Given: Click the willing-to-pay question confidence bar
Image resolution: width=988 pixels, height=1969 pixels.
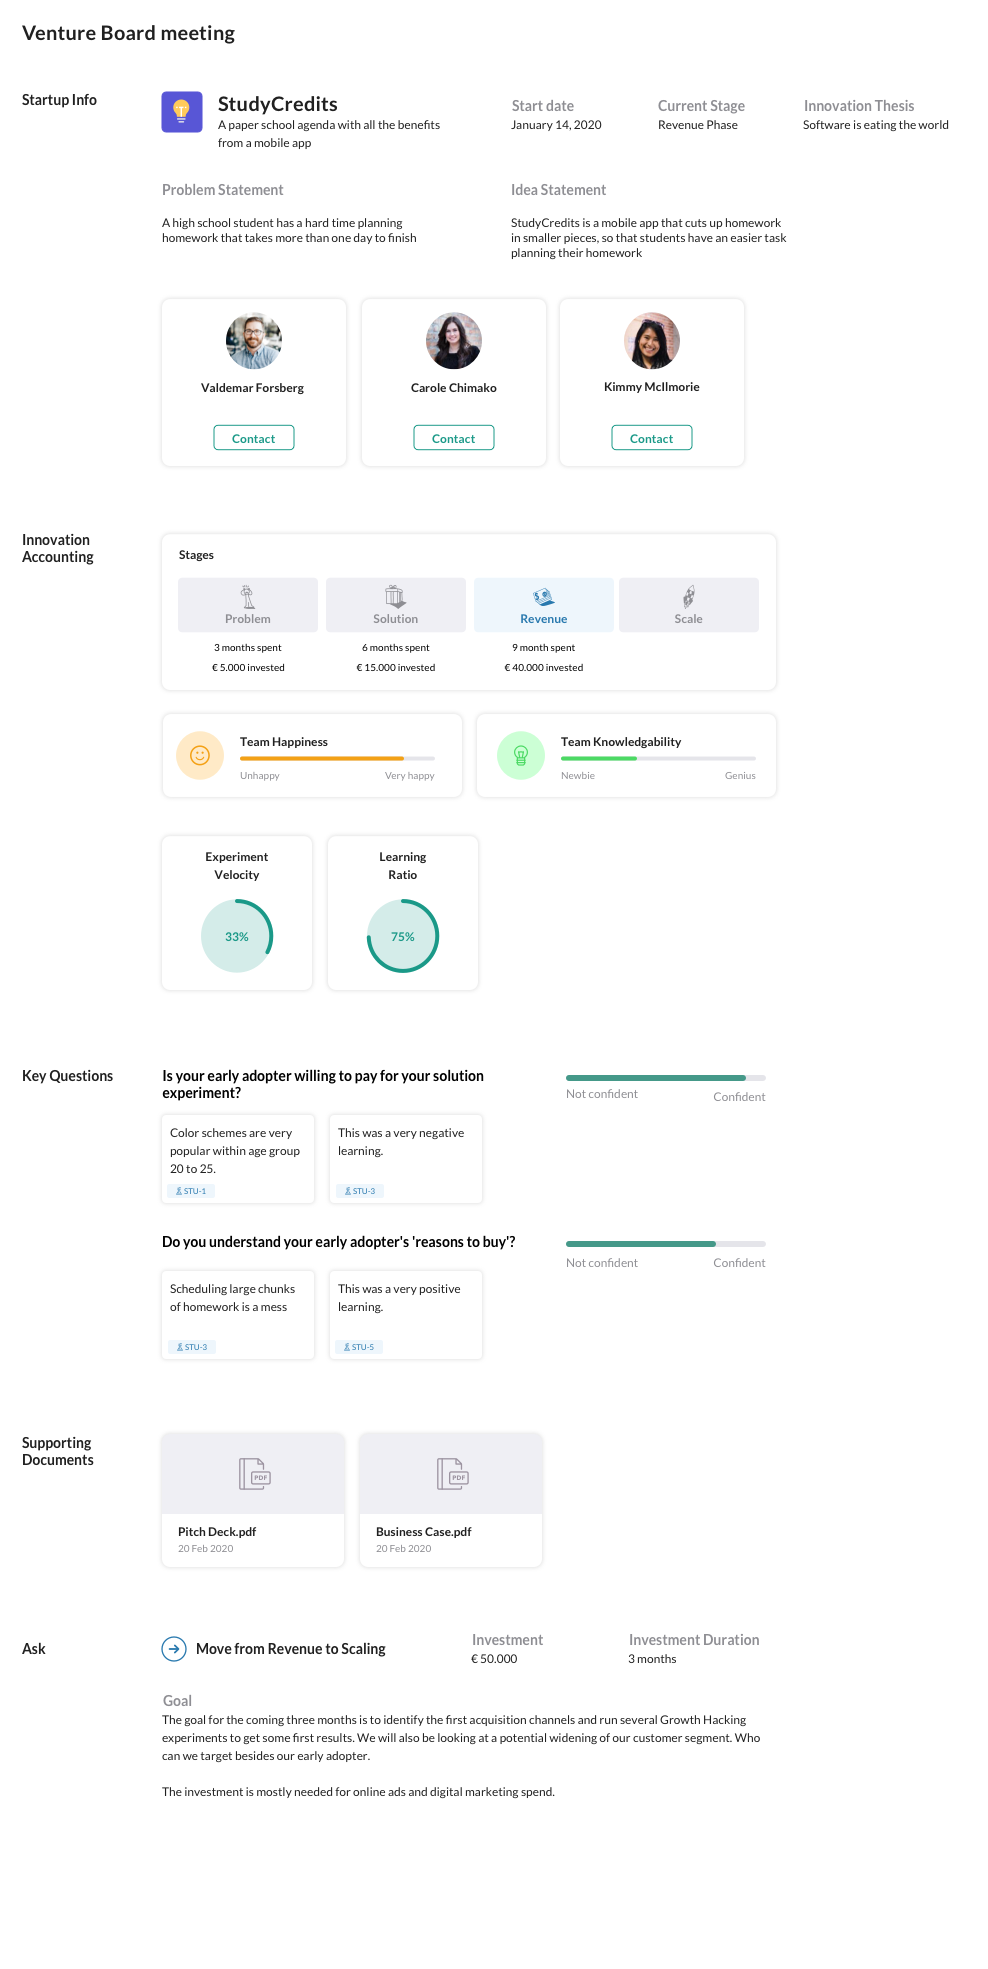Looking at the screenshot, I should 665,1078.
